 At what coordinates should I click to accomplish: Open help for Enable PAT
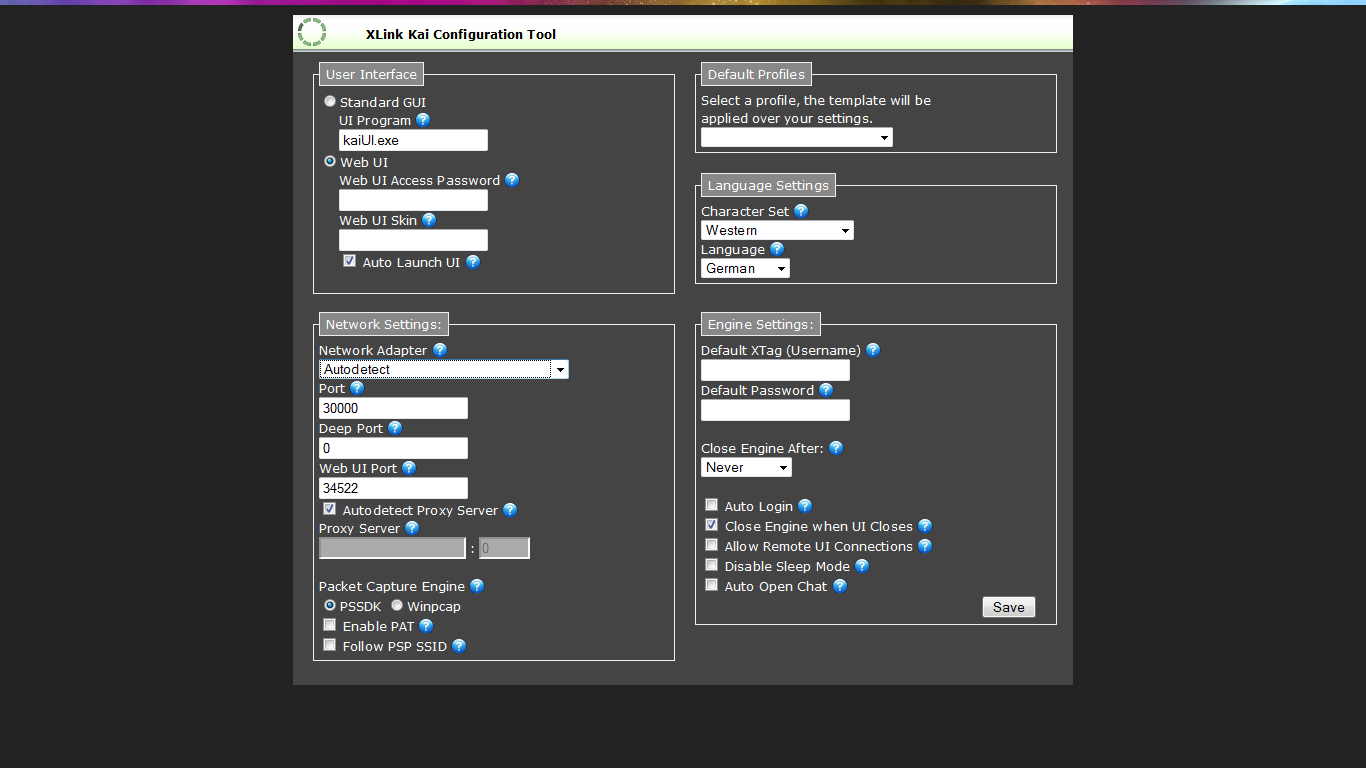426,626
